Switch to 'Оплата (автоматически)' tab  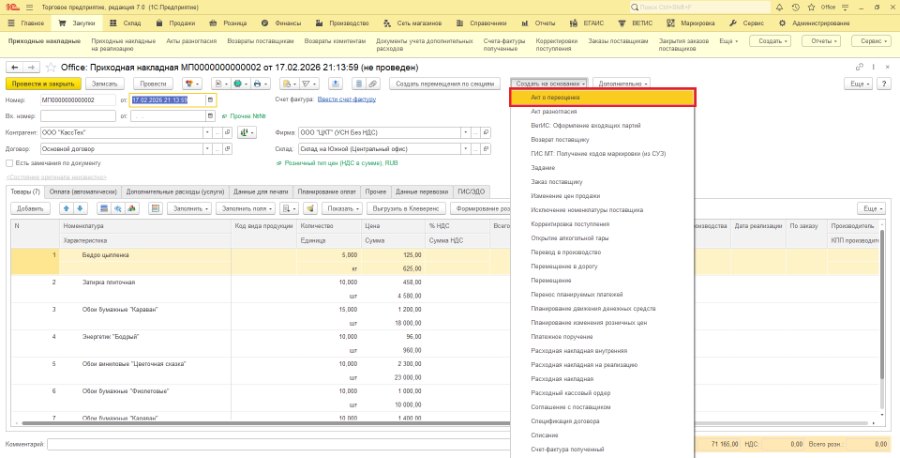pyautogui.click(x=83, y=192)
